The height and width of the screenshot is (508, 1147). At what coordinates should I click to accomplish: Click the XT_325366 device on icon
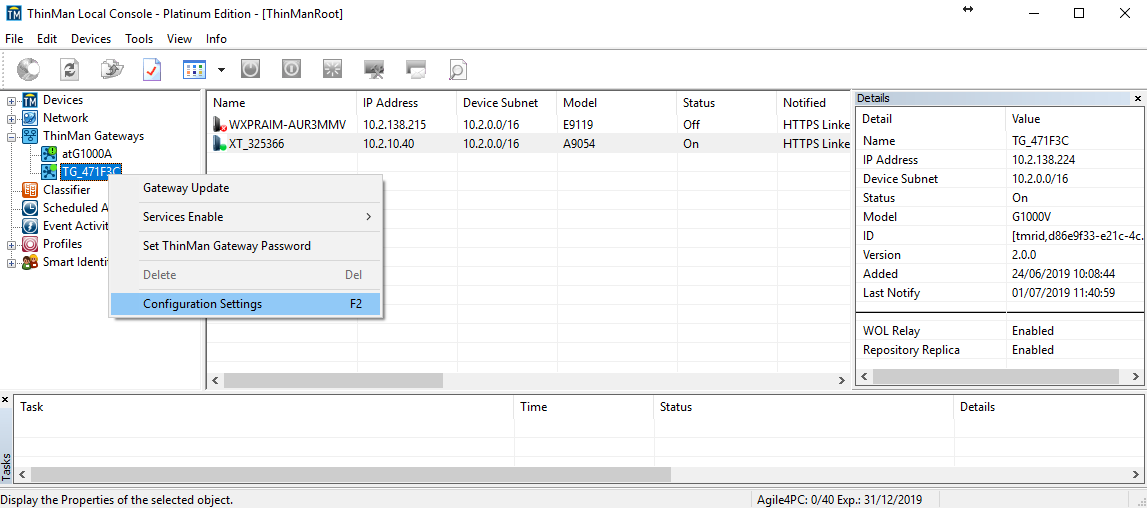[219, 143]
